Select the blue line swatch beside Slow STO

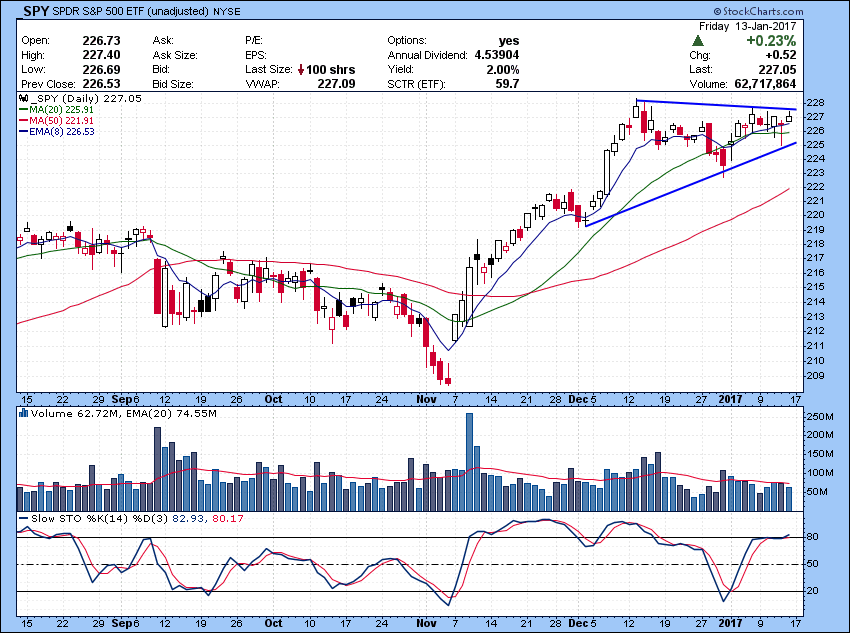point(23,518)
